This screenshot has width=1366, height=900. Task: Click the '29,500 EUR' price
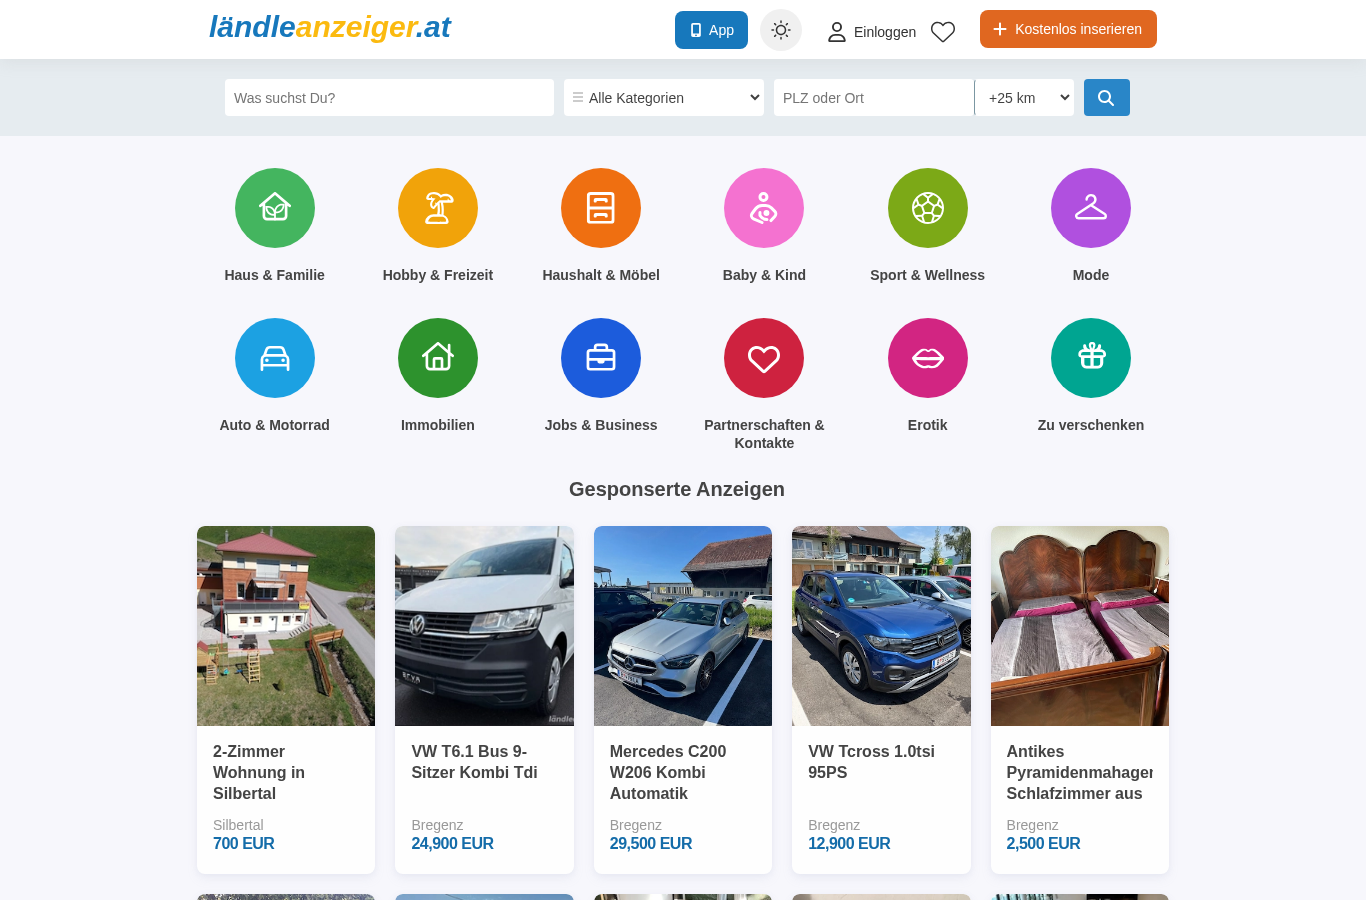[x=651, y=843]
